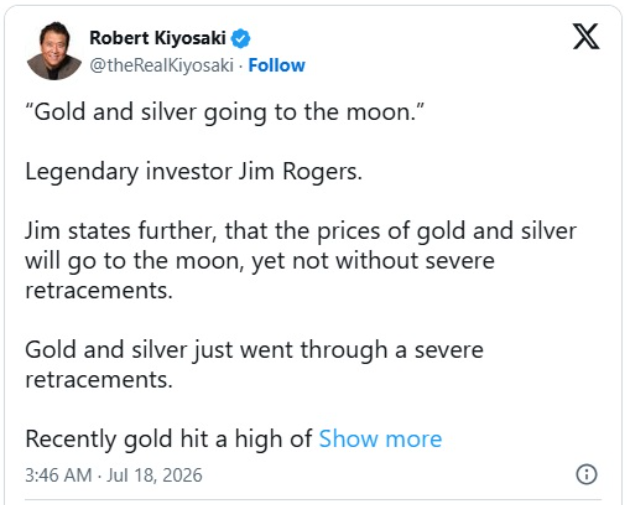Follow Robert Kiyosaki
The image size is (628, 505).
(x=277, y=65)
